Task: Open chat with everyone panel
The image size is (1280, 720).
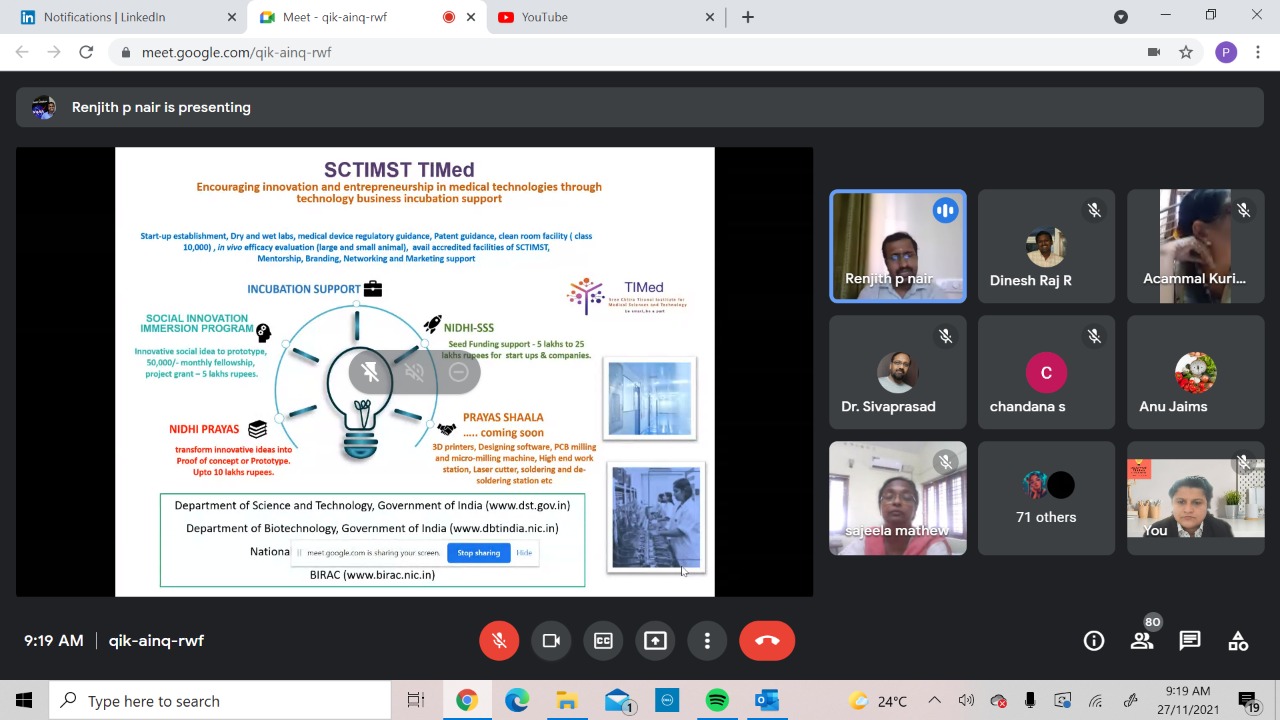Action: [x=1190, y=641]
